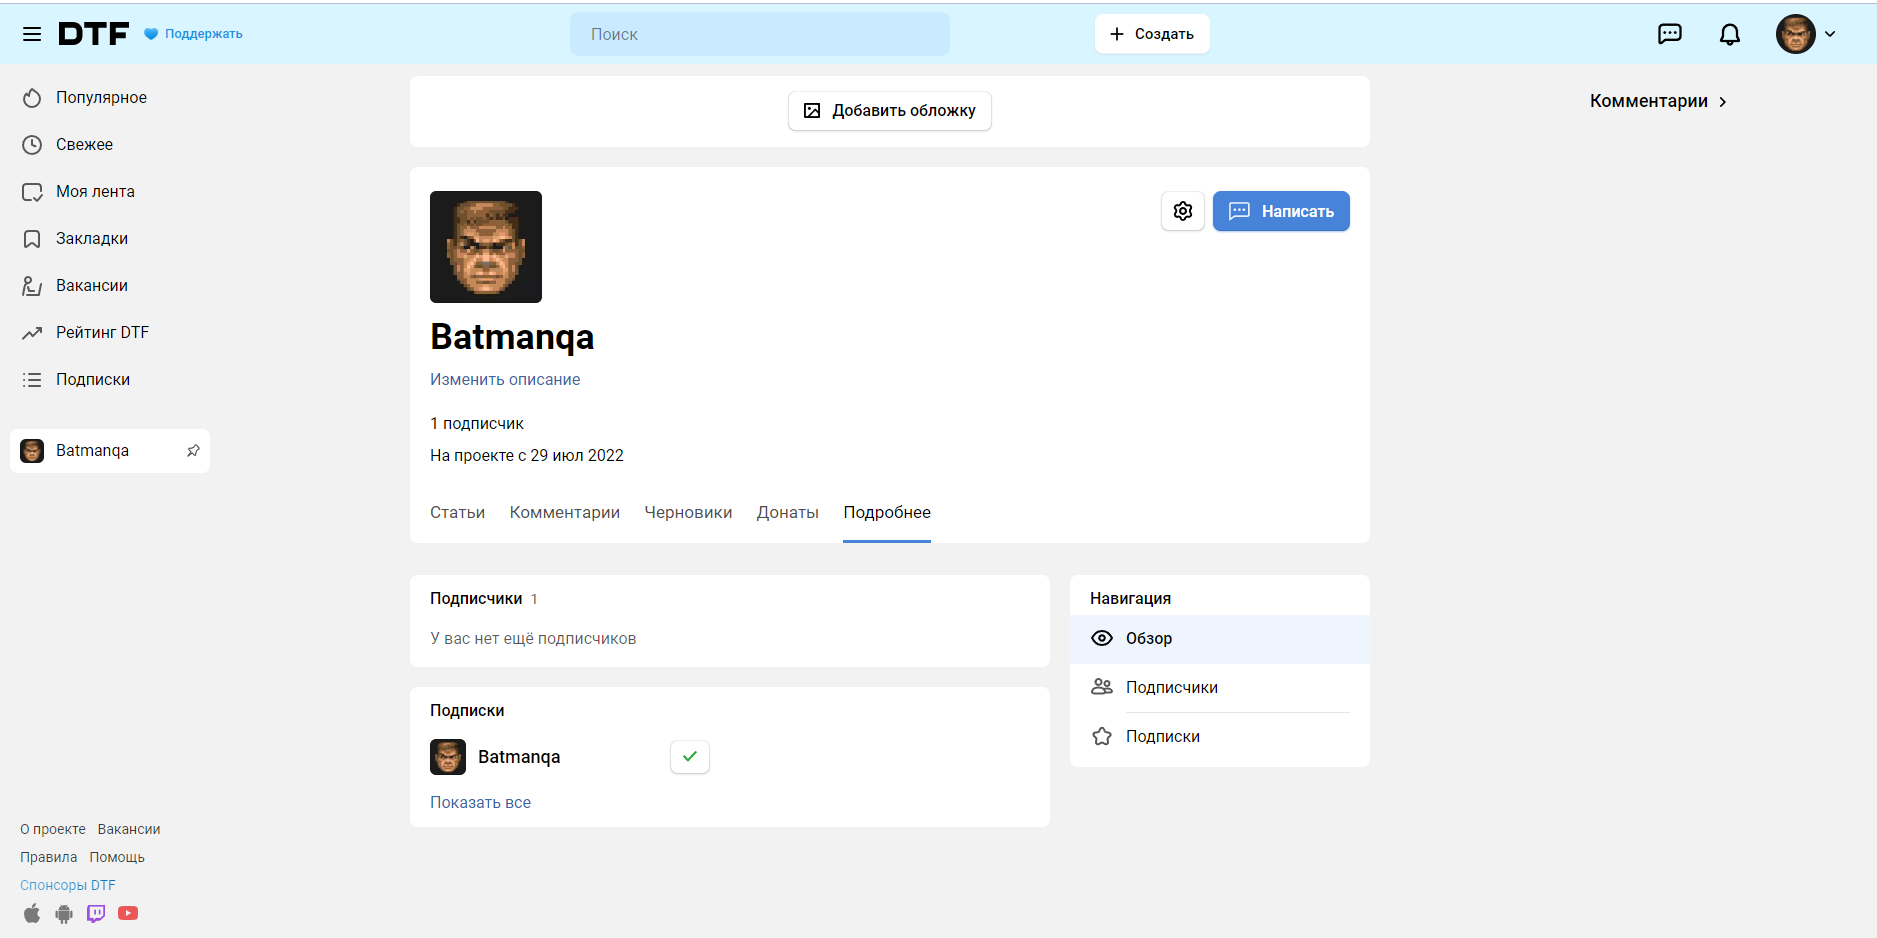Focus the Поиск search field

click(760, 34)
